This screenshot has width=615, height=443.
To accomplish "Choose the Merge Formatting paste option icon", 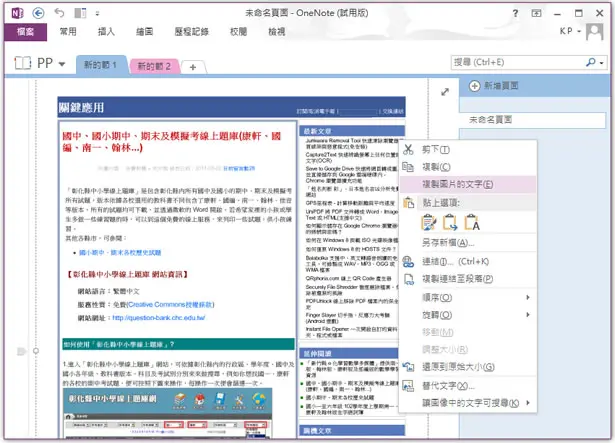I will pos(450,222).
